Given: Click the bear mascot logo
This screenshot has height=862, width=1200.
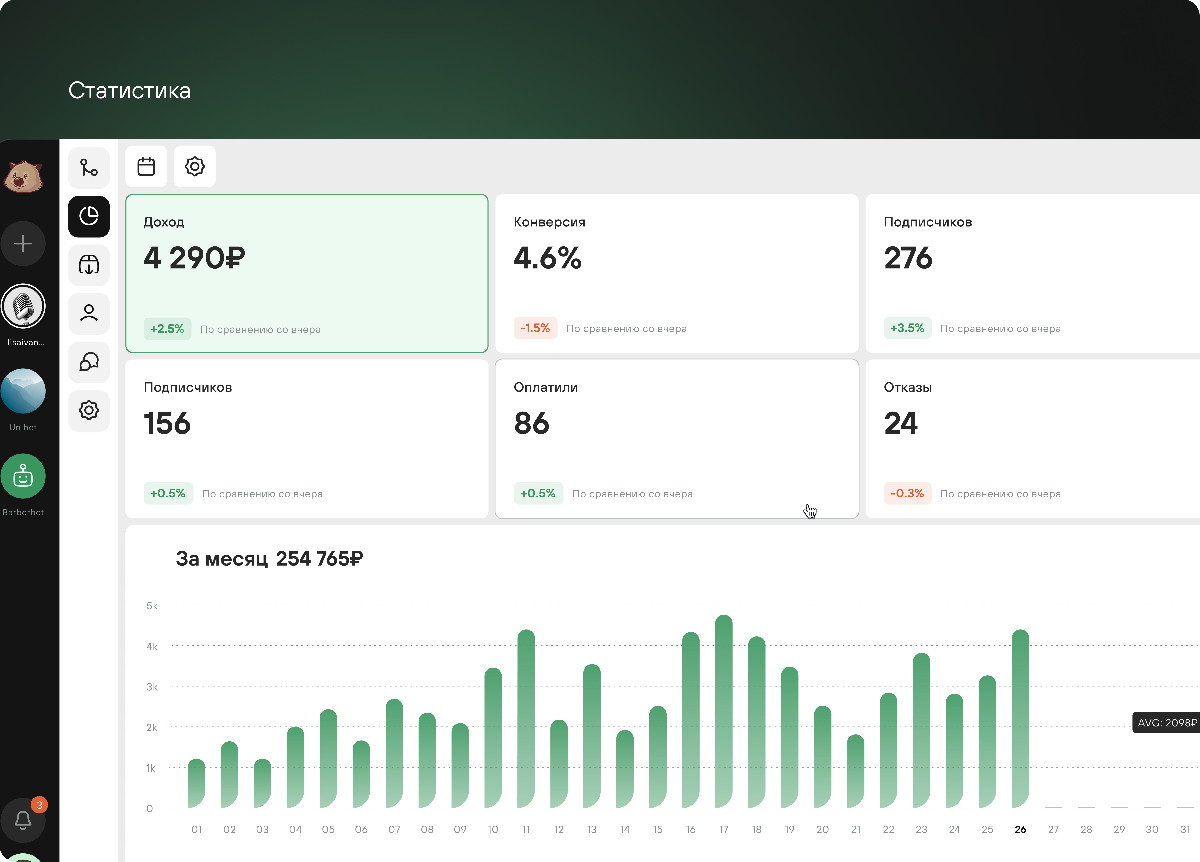Looking at the screenshot, I should [23, 178].
